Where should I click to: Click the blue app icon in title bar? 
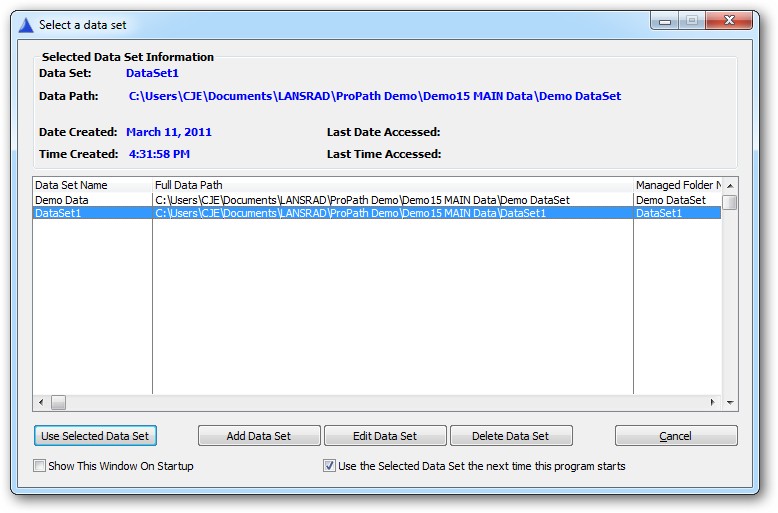point(26,25)
